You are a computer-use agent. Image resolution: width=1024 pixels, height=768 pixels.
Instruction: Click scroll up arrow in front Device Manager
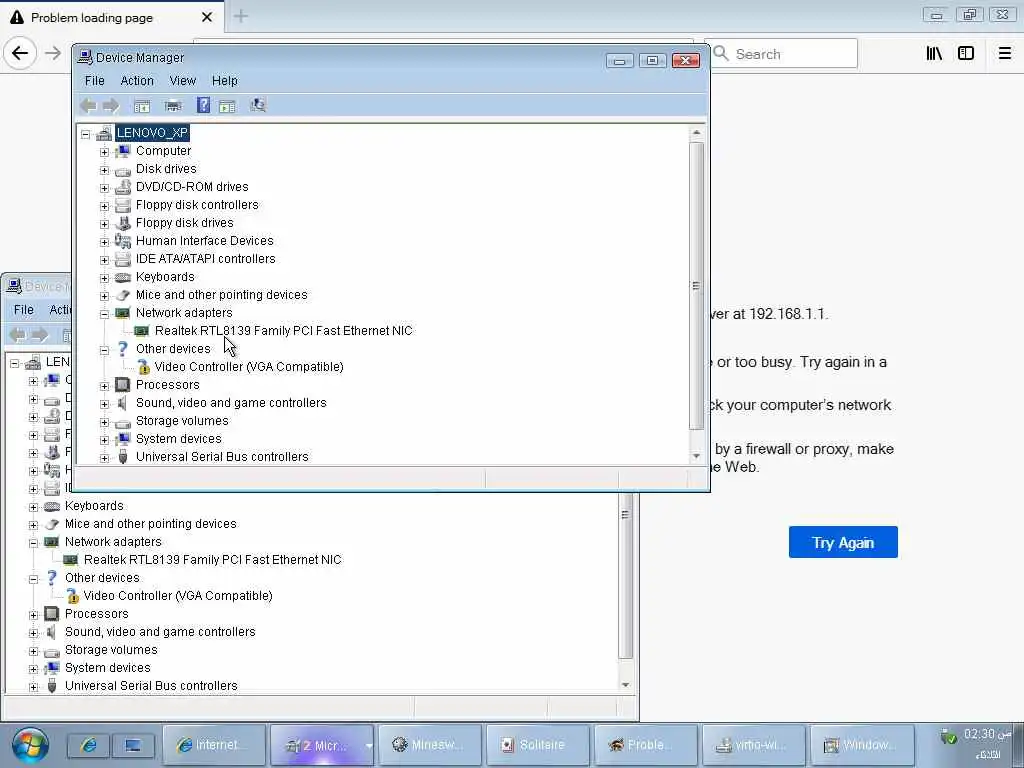(x=696, y=133)
